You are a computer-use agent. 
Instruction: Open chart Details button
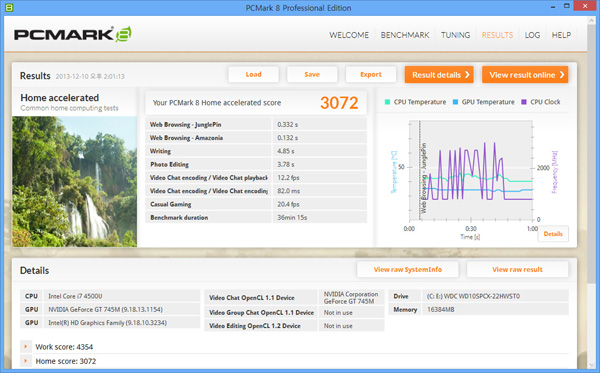coord(553,234)
